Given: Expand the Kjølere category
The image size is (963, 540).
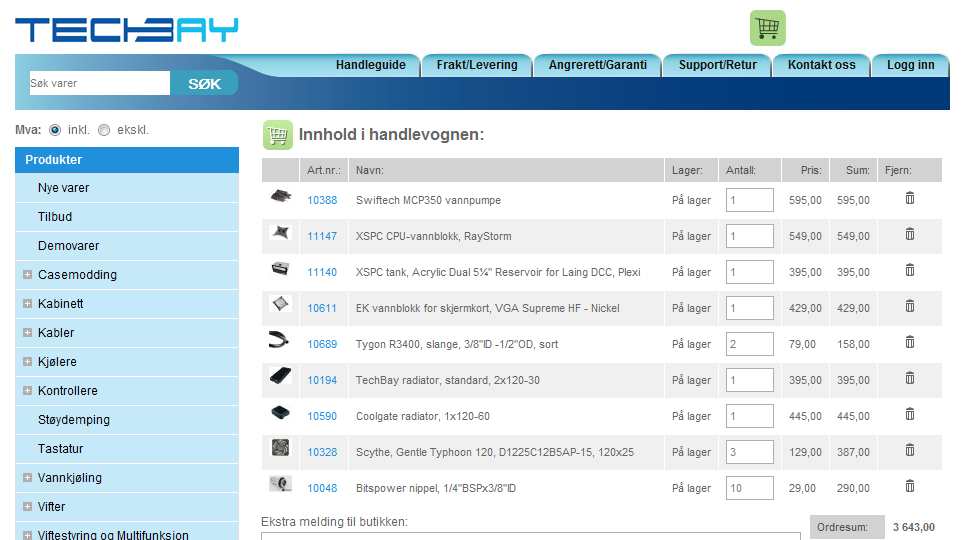Looking at the screenshot, I should [x=27, y=362].
